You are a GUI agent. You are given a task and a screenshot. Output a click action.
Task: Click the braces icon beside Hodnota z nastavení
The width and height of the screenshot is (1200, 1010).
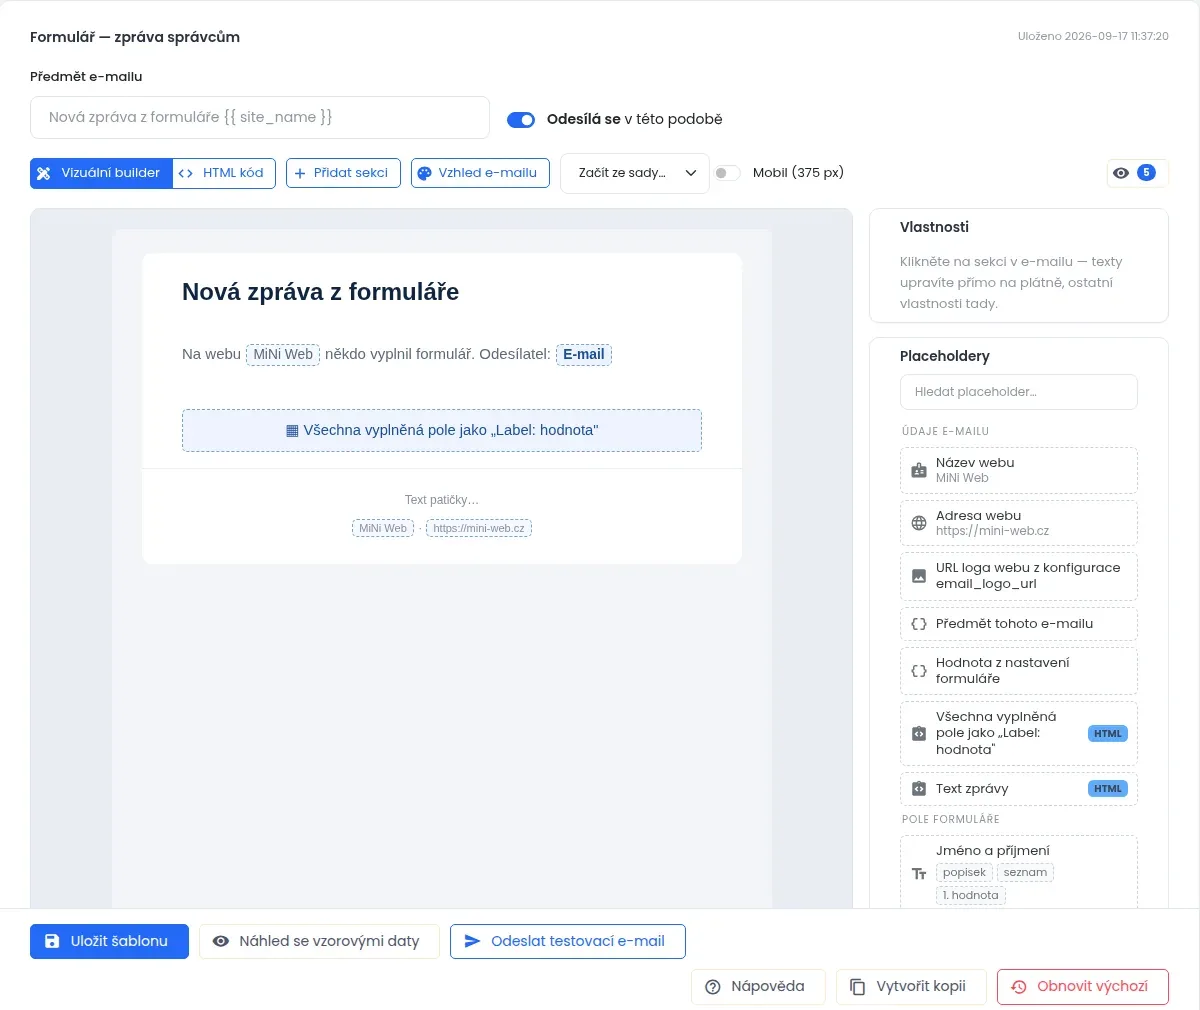click(919, 671)
